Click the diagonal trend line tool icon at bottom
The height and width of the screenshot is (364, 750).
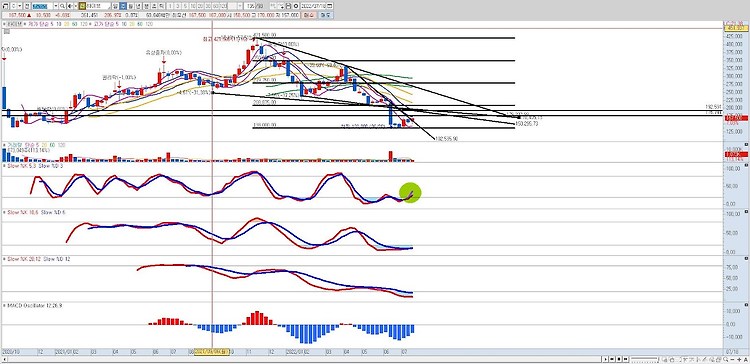705,359
